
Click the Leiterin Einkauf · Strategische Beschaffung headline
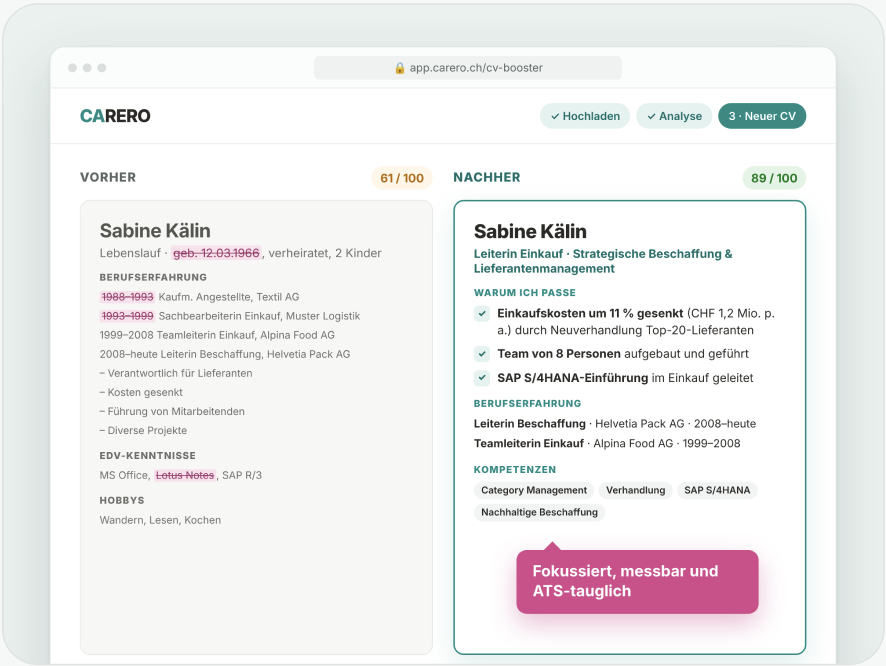pos(603,261)
